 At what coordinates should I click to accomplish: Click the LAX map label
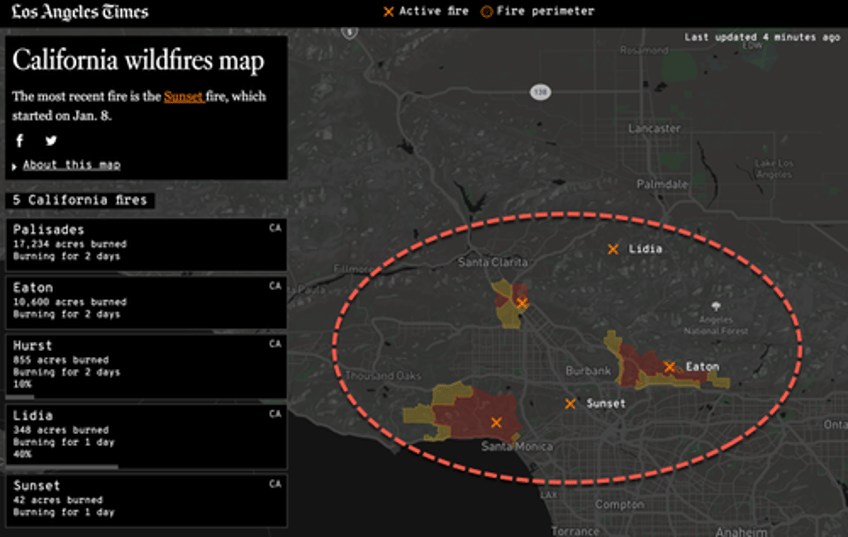pos(548,495)
